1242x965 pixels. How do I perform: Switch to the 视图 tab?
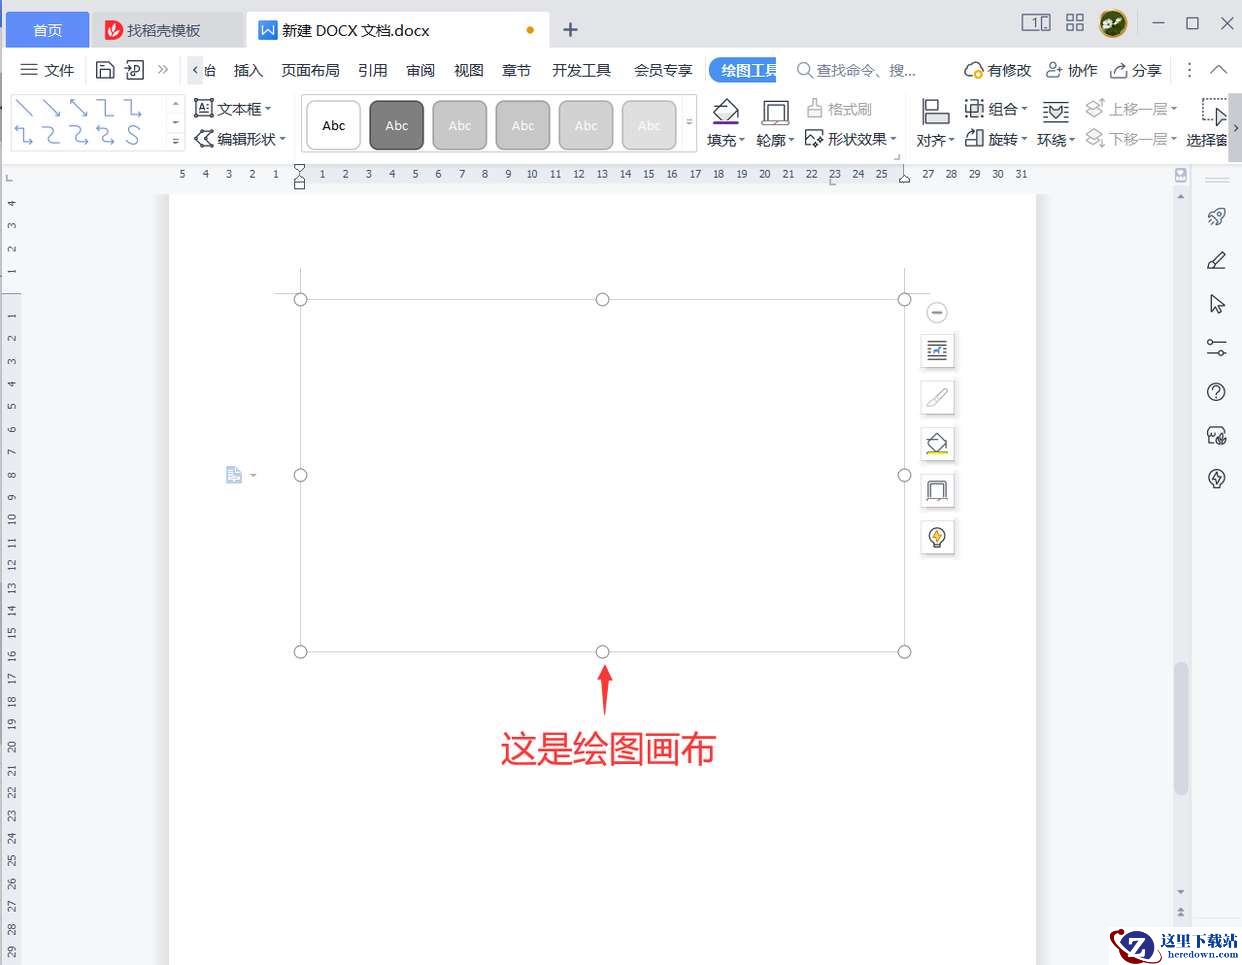(469, 70)
